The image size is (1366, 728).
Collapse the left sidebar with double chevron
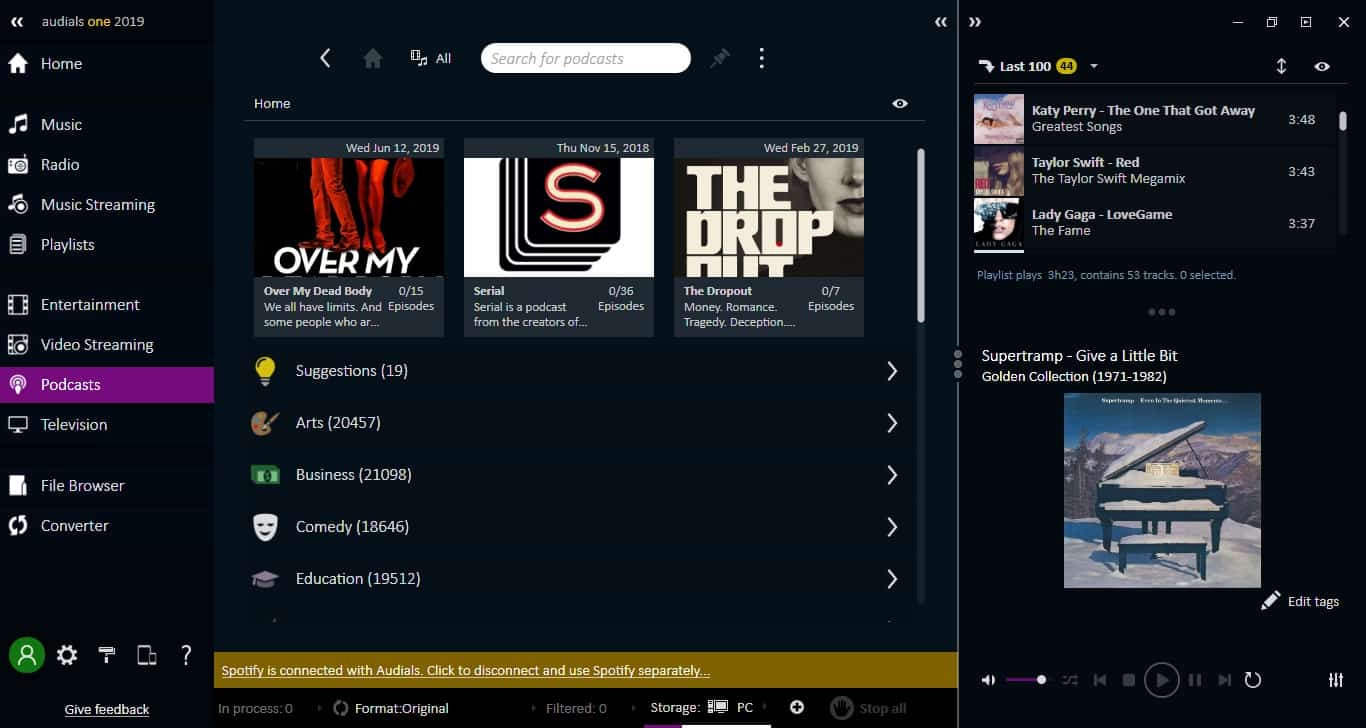(x=17, y=21)
